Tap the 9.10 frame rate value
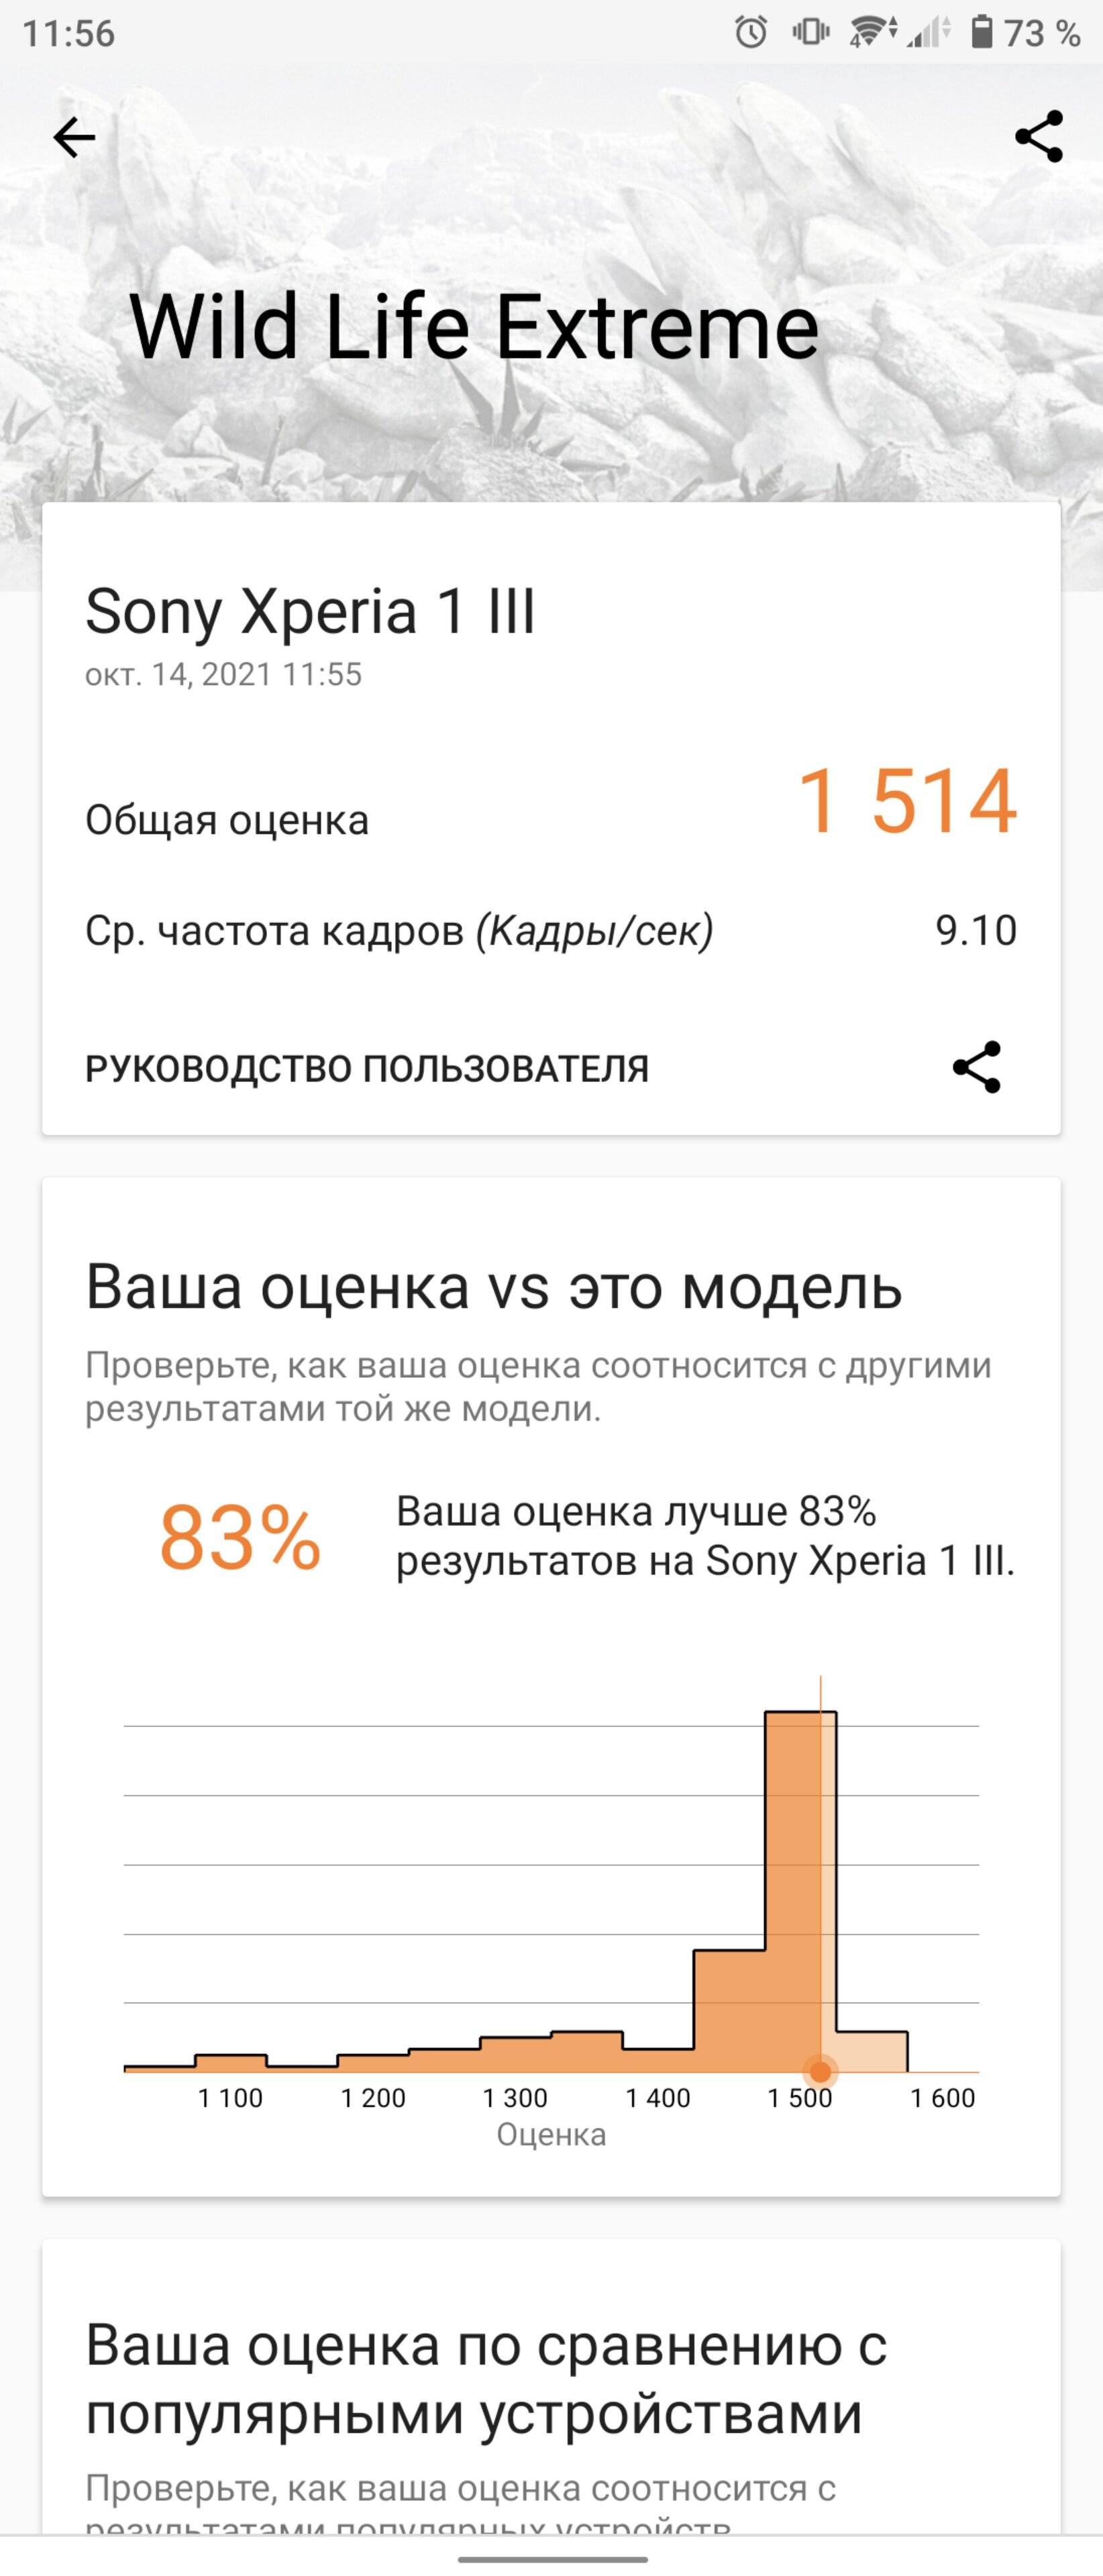The image size is (1103, 2576). point(976,930)
